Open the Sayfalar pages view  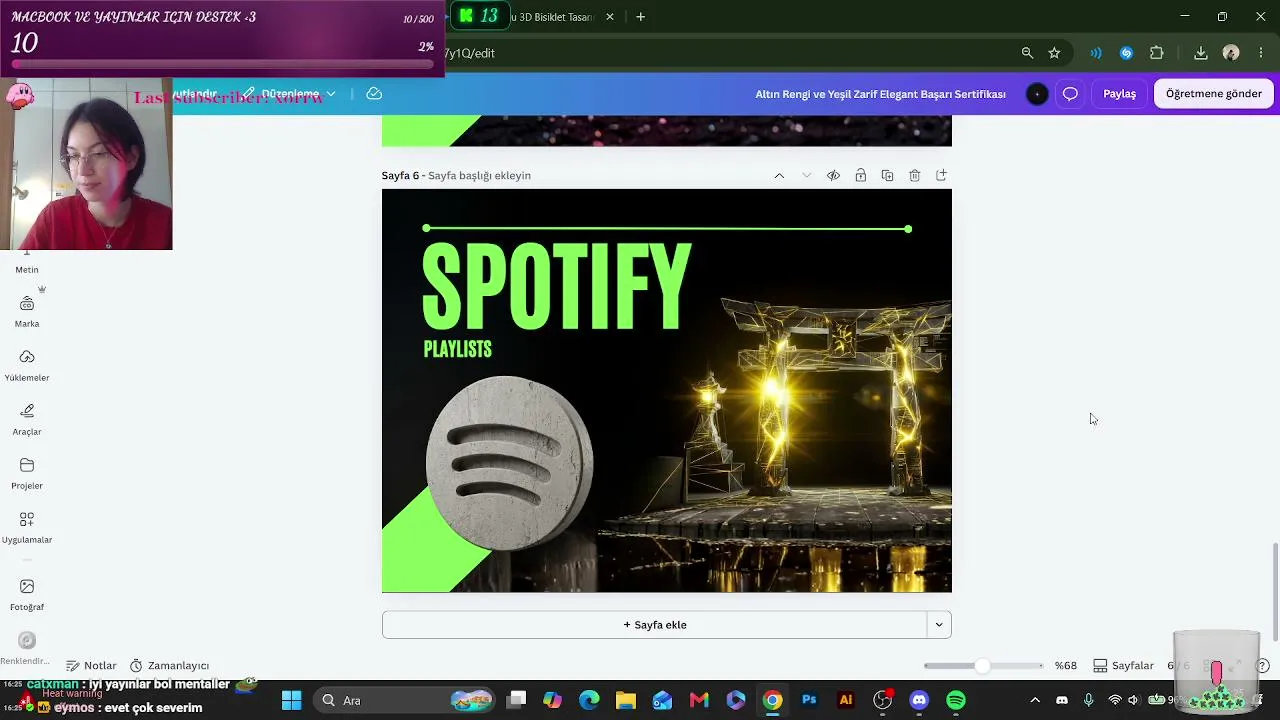[1123, 666]
